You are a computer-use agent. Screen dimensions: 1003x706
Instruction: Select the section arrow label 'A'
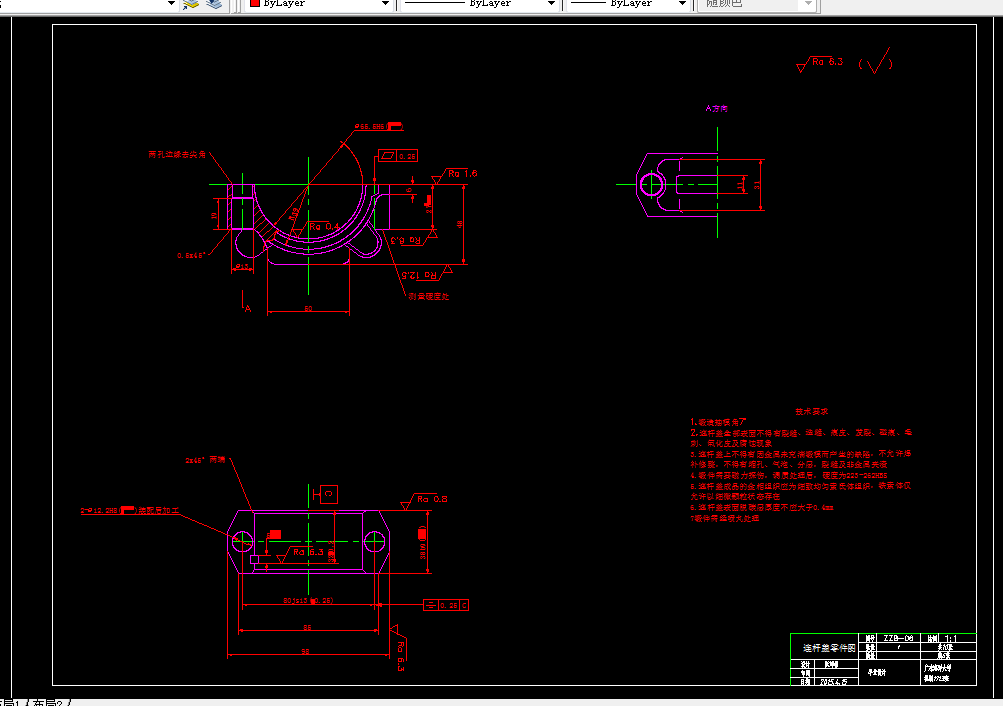pos(248,309)
